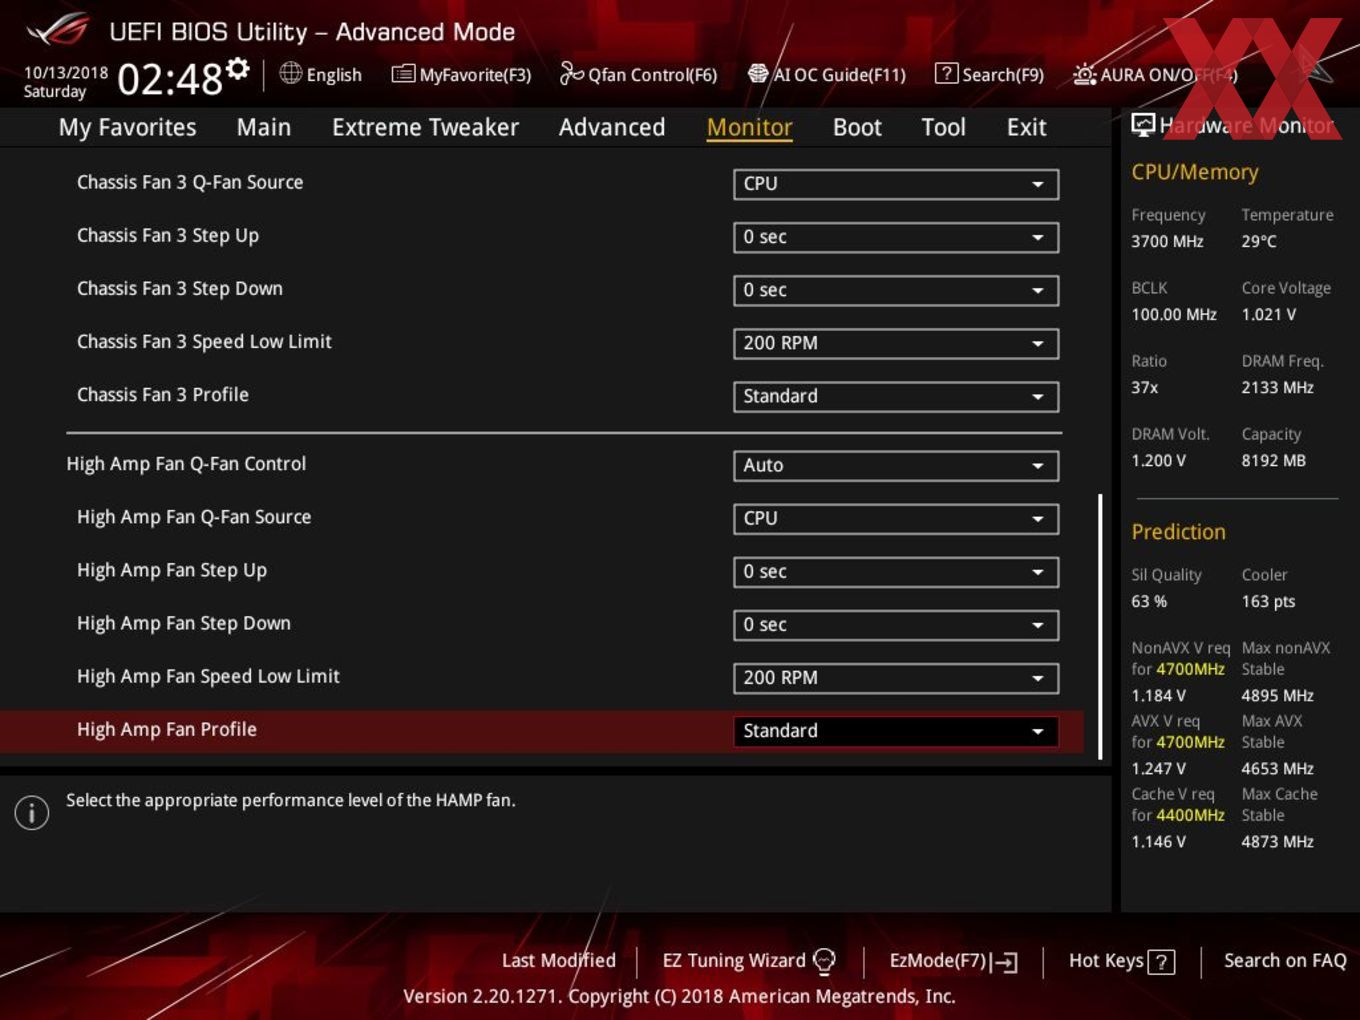Click Search on FAQ link
Viewport: 1360px width, 1020px height.
pyautogui.click(x=1285, y=960)
